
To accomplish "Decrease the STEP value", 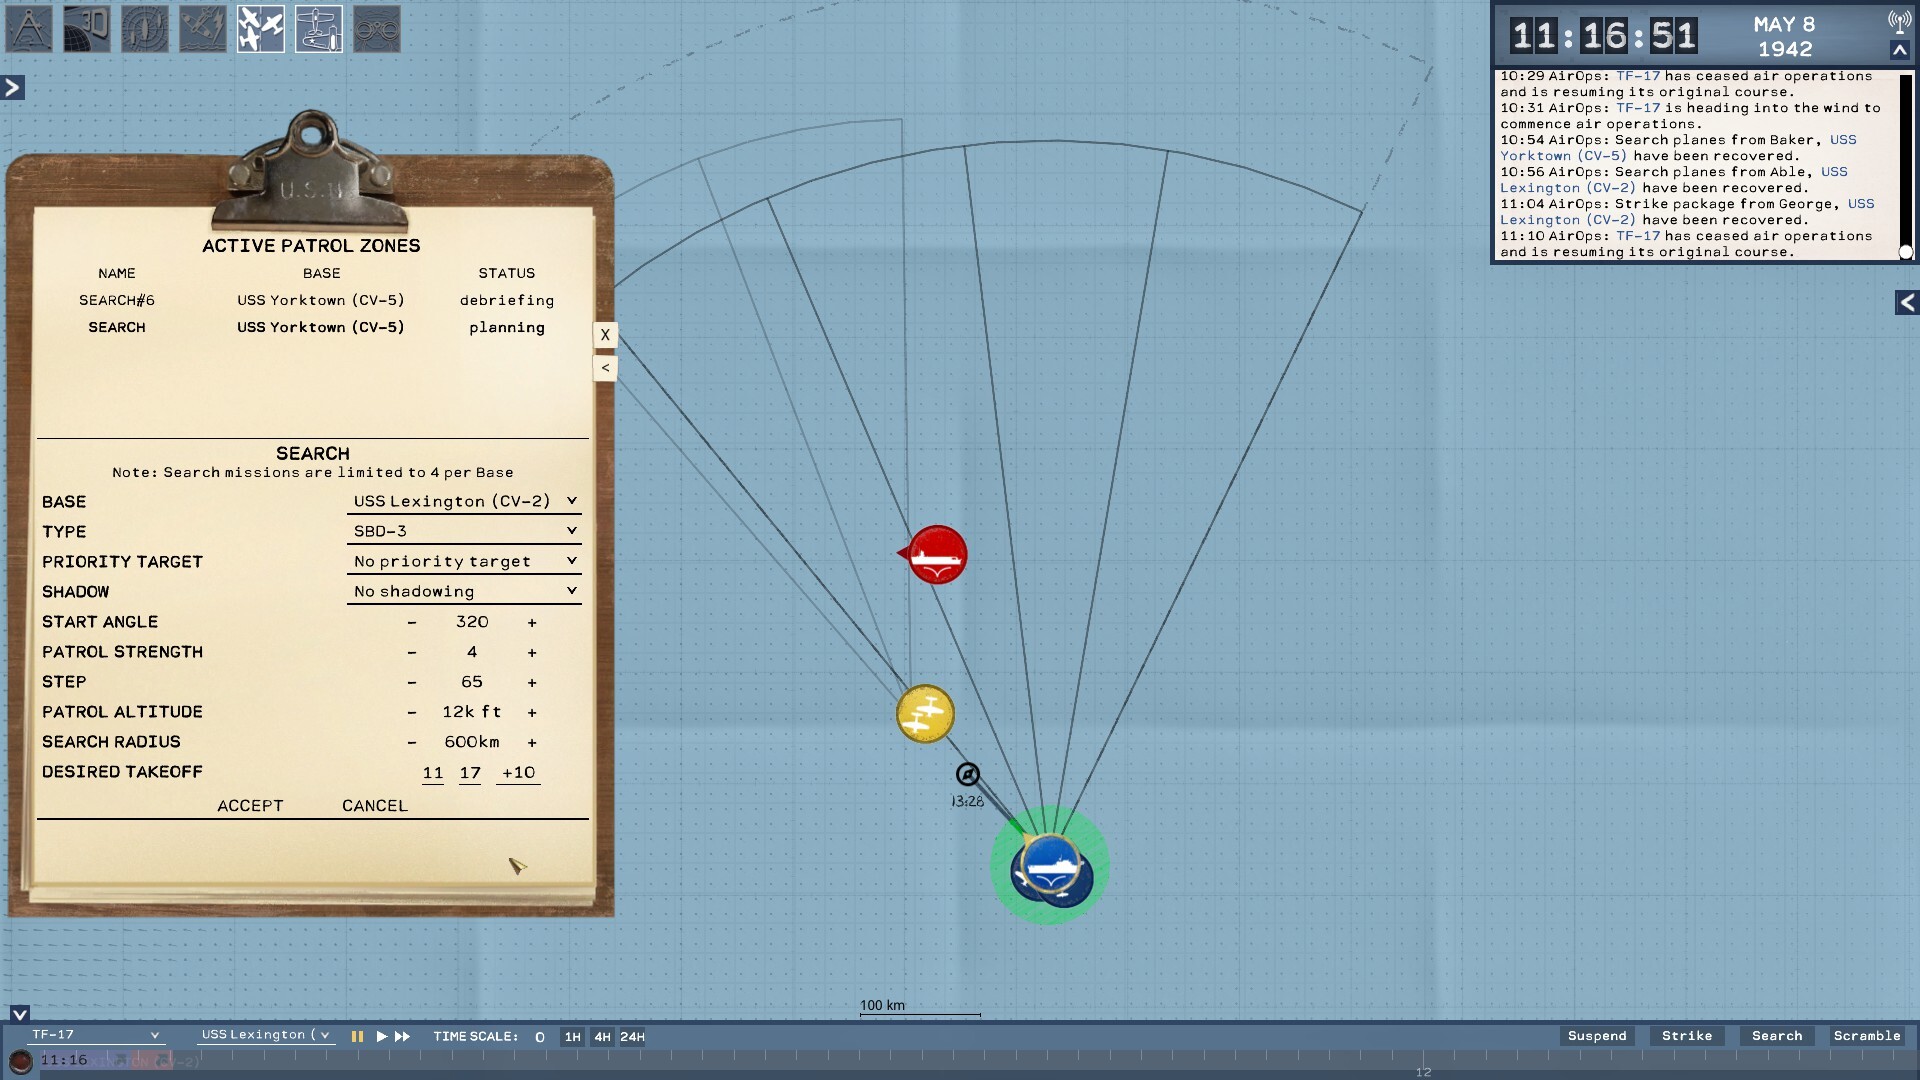I will [411, 682].
